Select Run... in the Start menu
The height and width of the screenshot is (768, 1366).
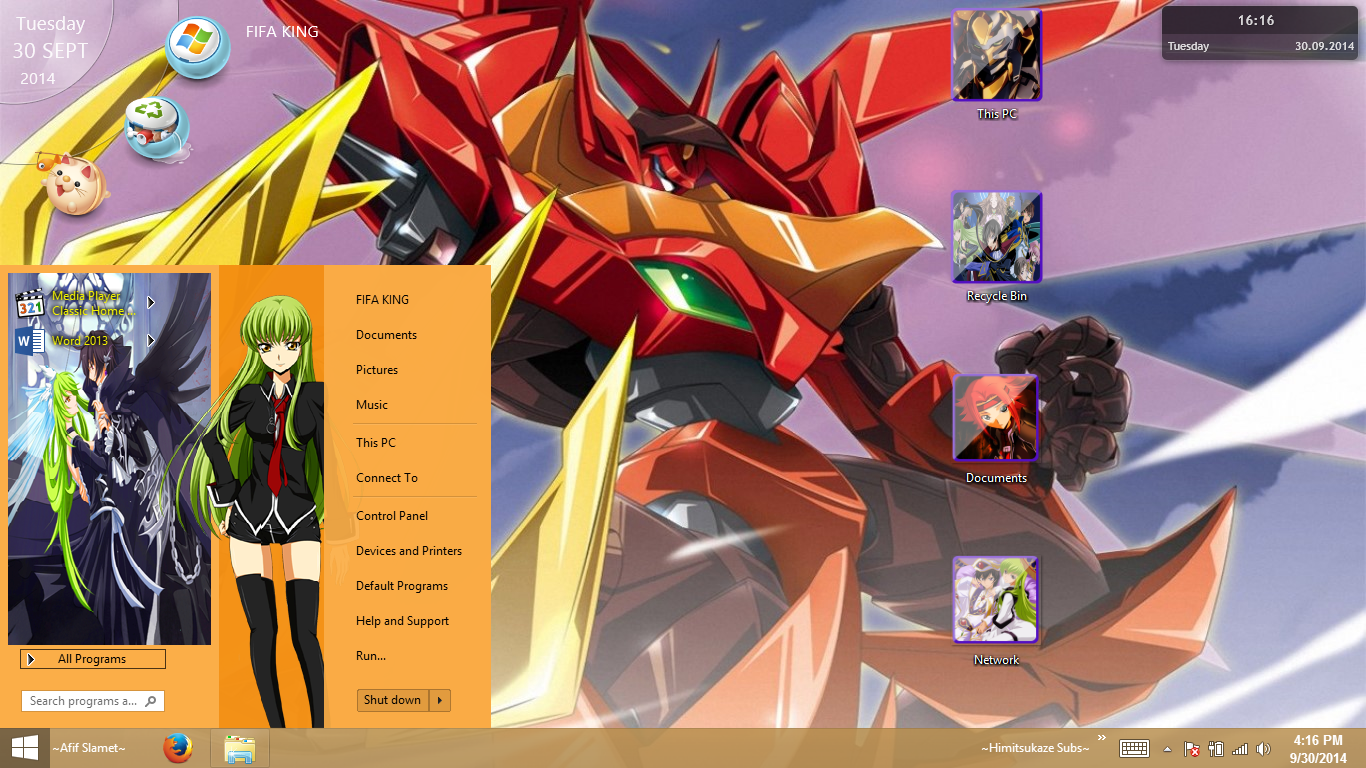pos(371,656)
